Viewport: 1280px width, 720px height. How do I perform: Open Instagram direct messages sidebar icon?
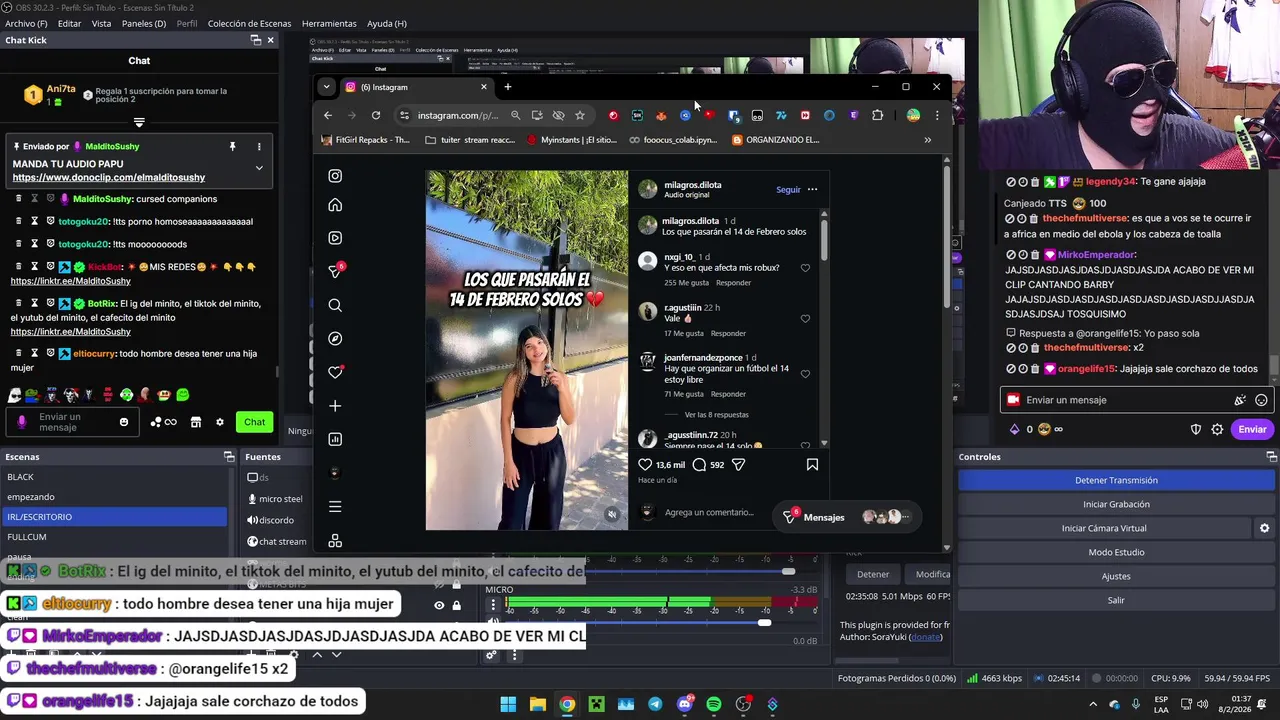335,271
